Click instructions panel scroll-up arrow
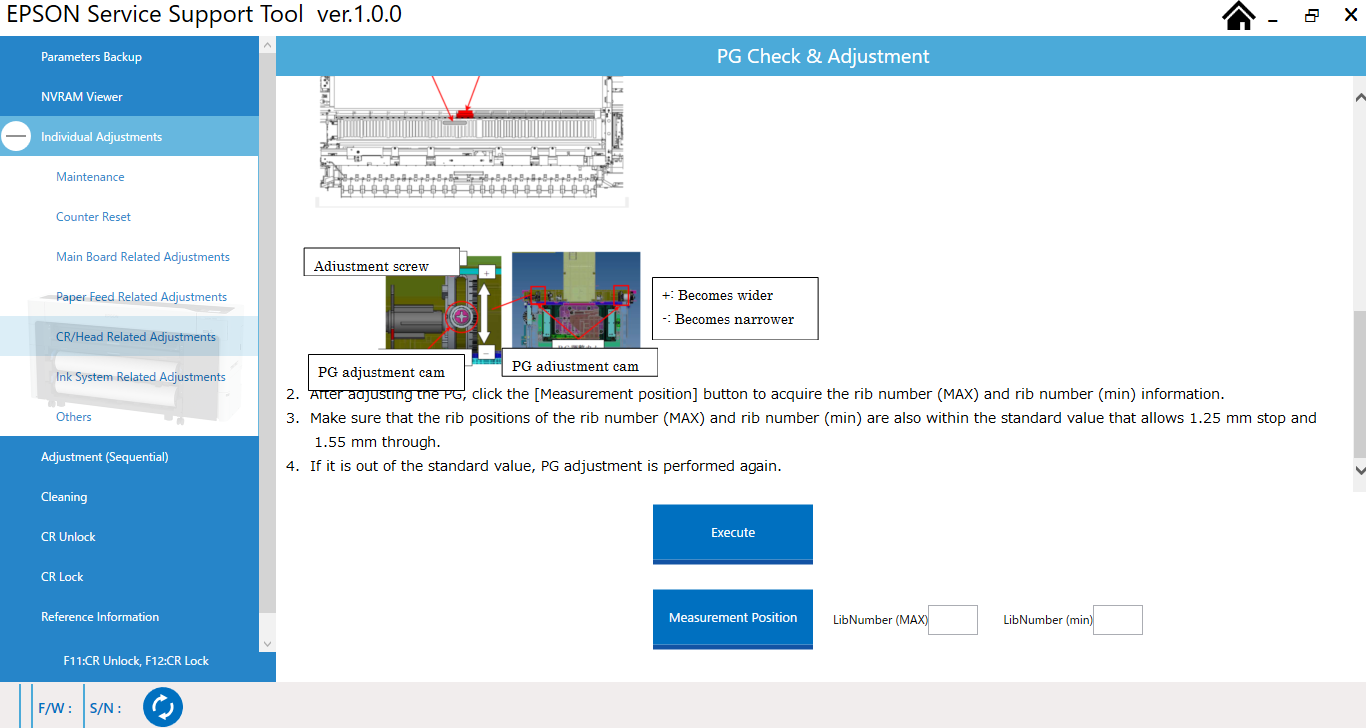1366x728 pixels. [x=1359, y=97]
